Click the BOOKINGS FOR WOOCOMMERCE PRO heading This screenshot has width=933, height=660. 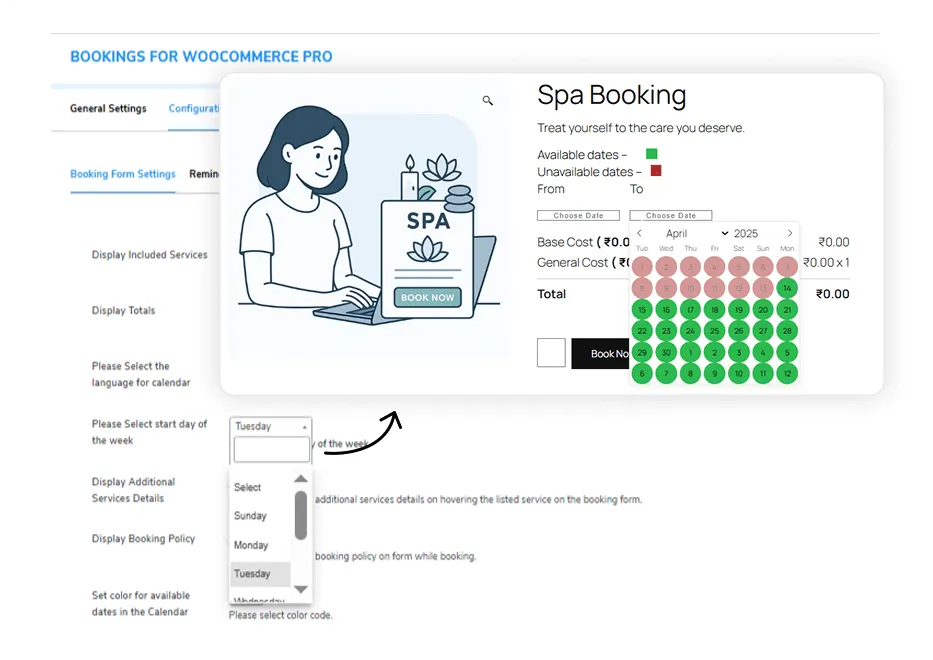[201, 57]
